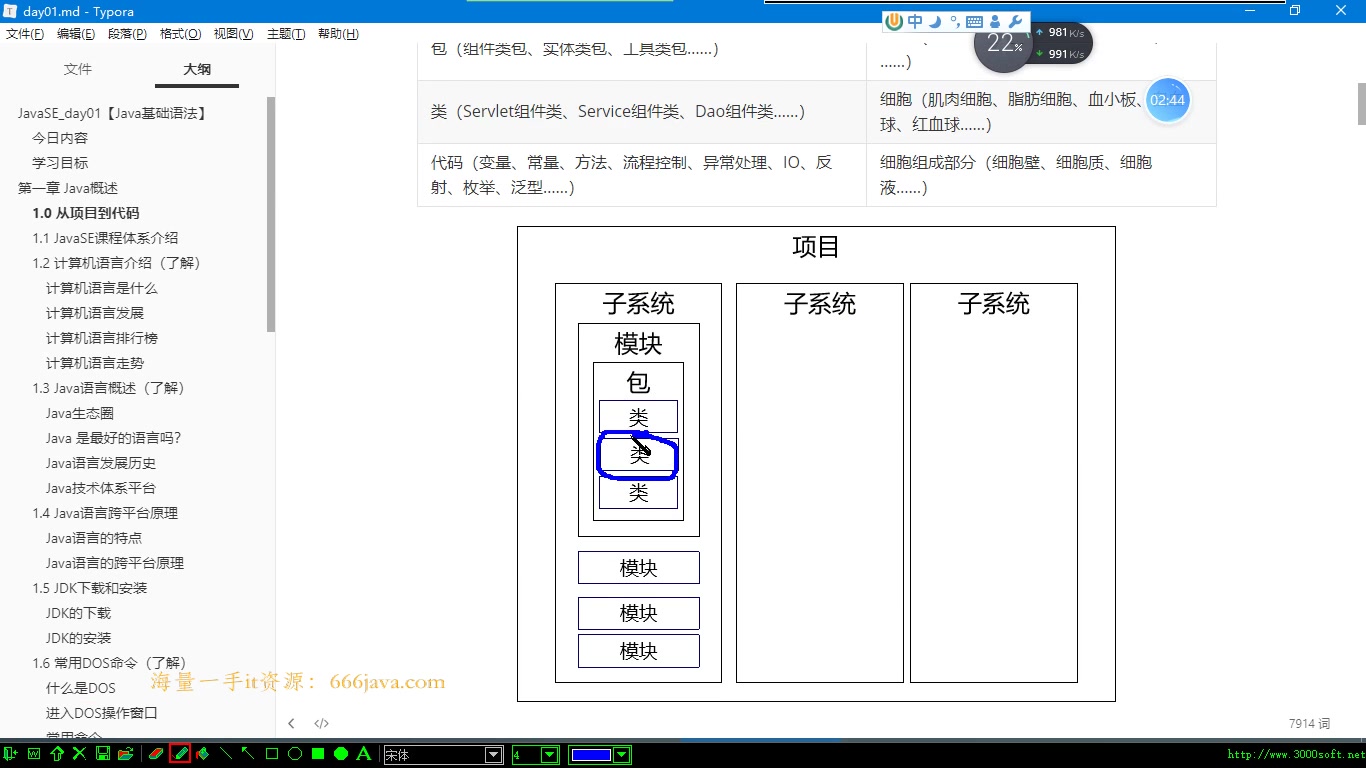
Task: Go to outline item JDK的安装
Action: point(79,638)
